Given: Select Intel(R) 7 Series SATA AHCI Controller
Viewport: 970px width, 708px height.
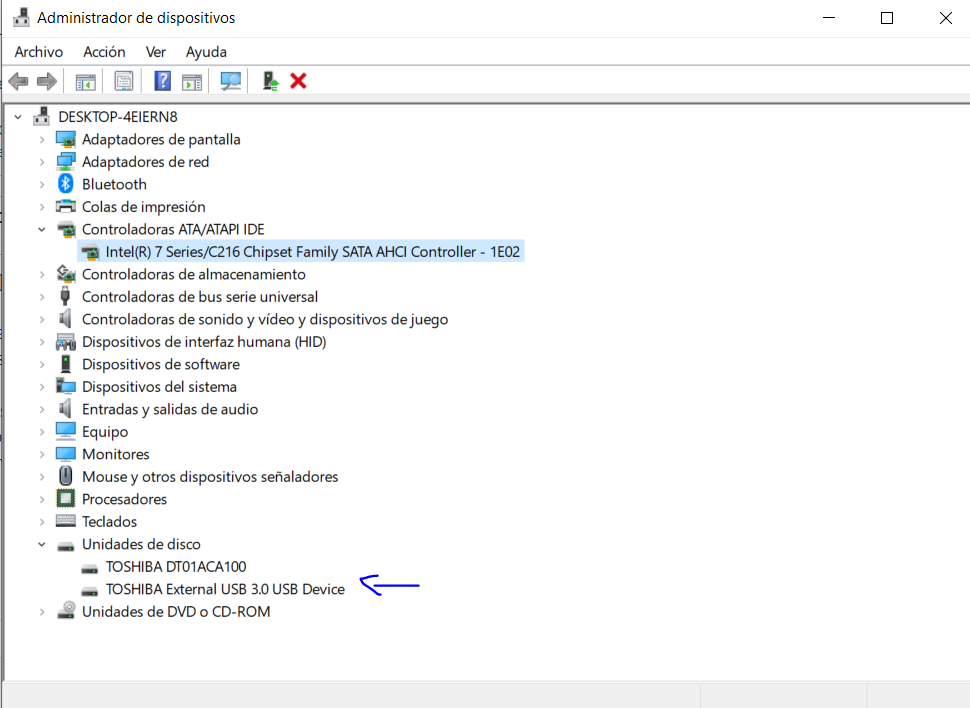Looking at the screenshot, I should coord(312,251).
